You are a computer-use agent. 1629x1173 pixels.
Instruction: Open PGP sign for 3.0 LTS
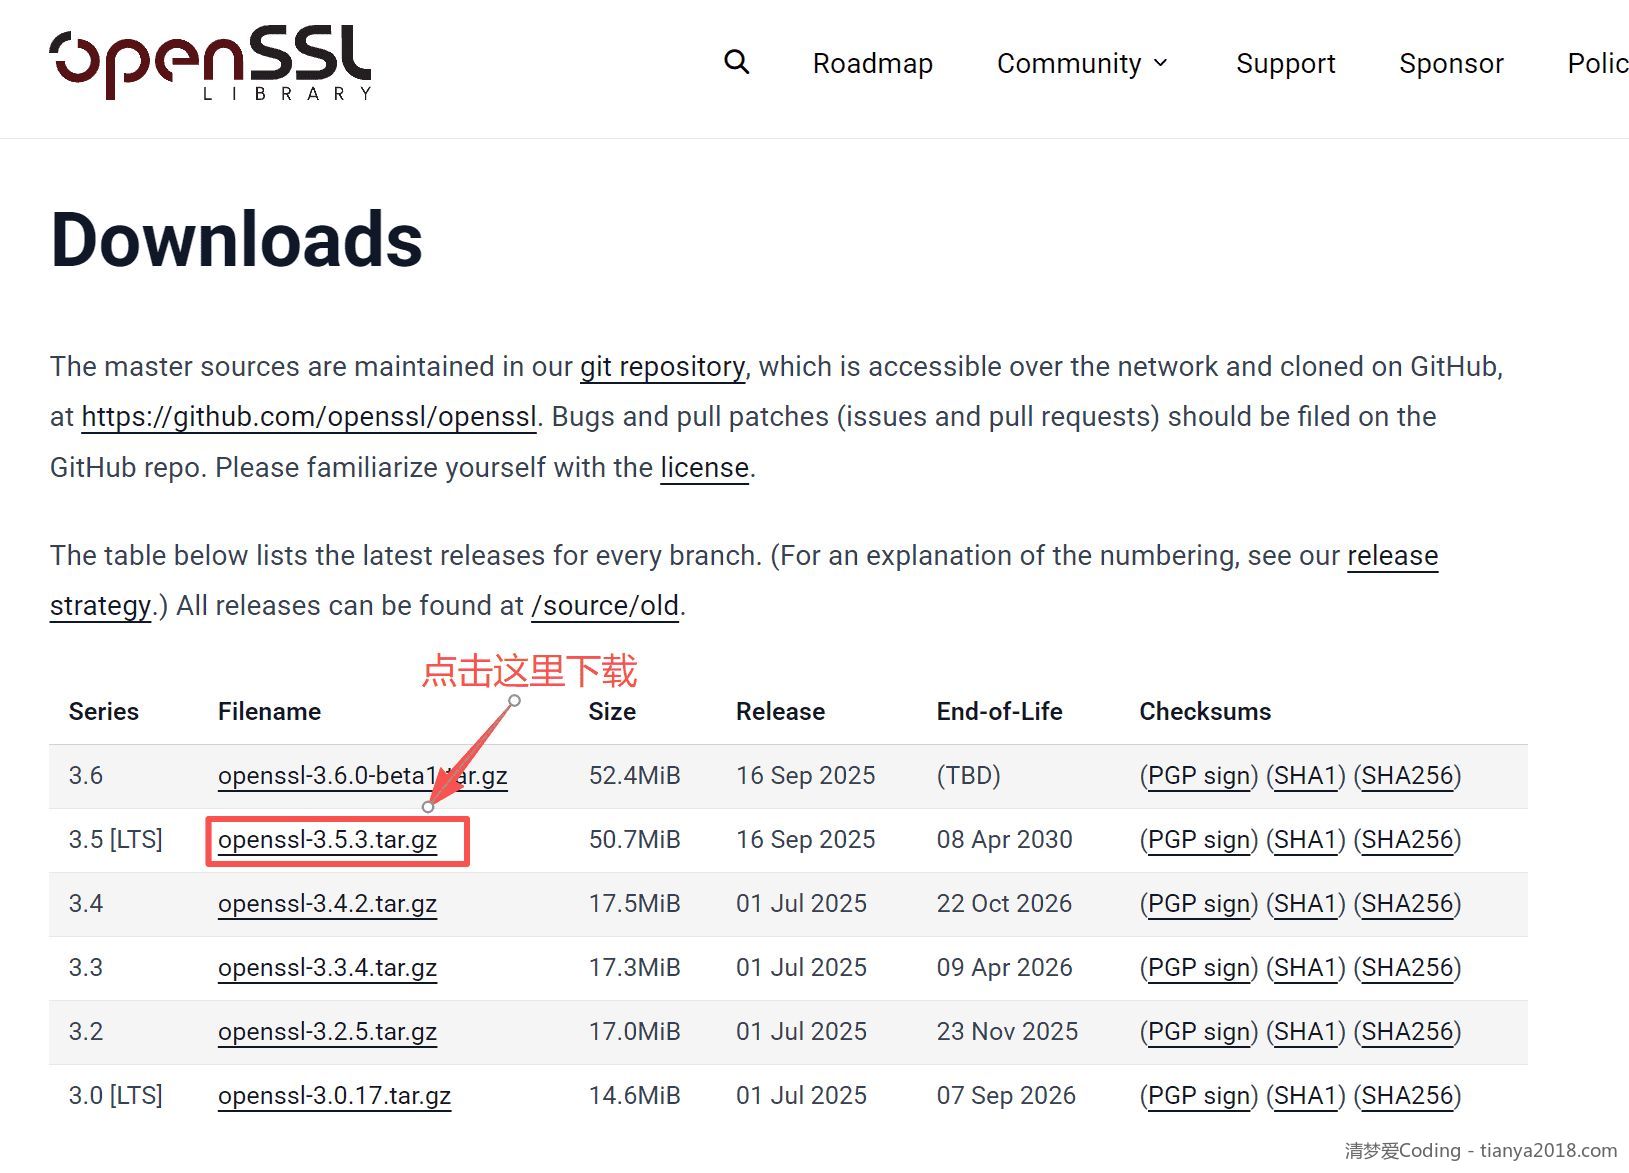tap(1198, 1096)
